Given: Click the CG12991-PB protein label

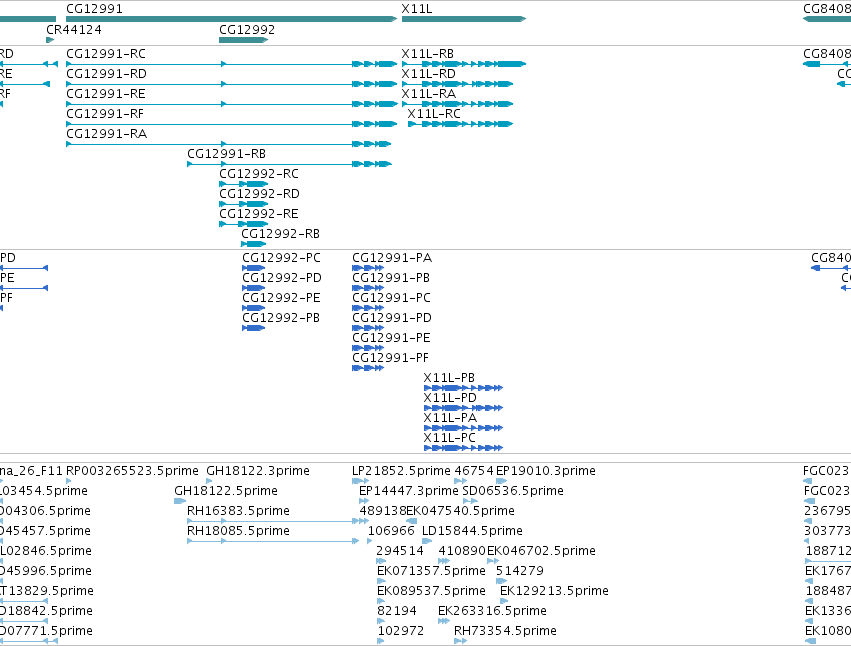Looking at the screenshot, I should pyautogui.click(x=391, y=278).
